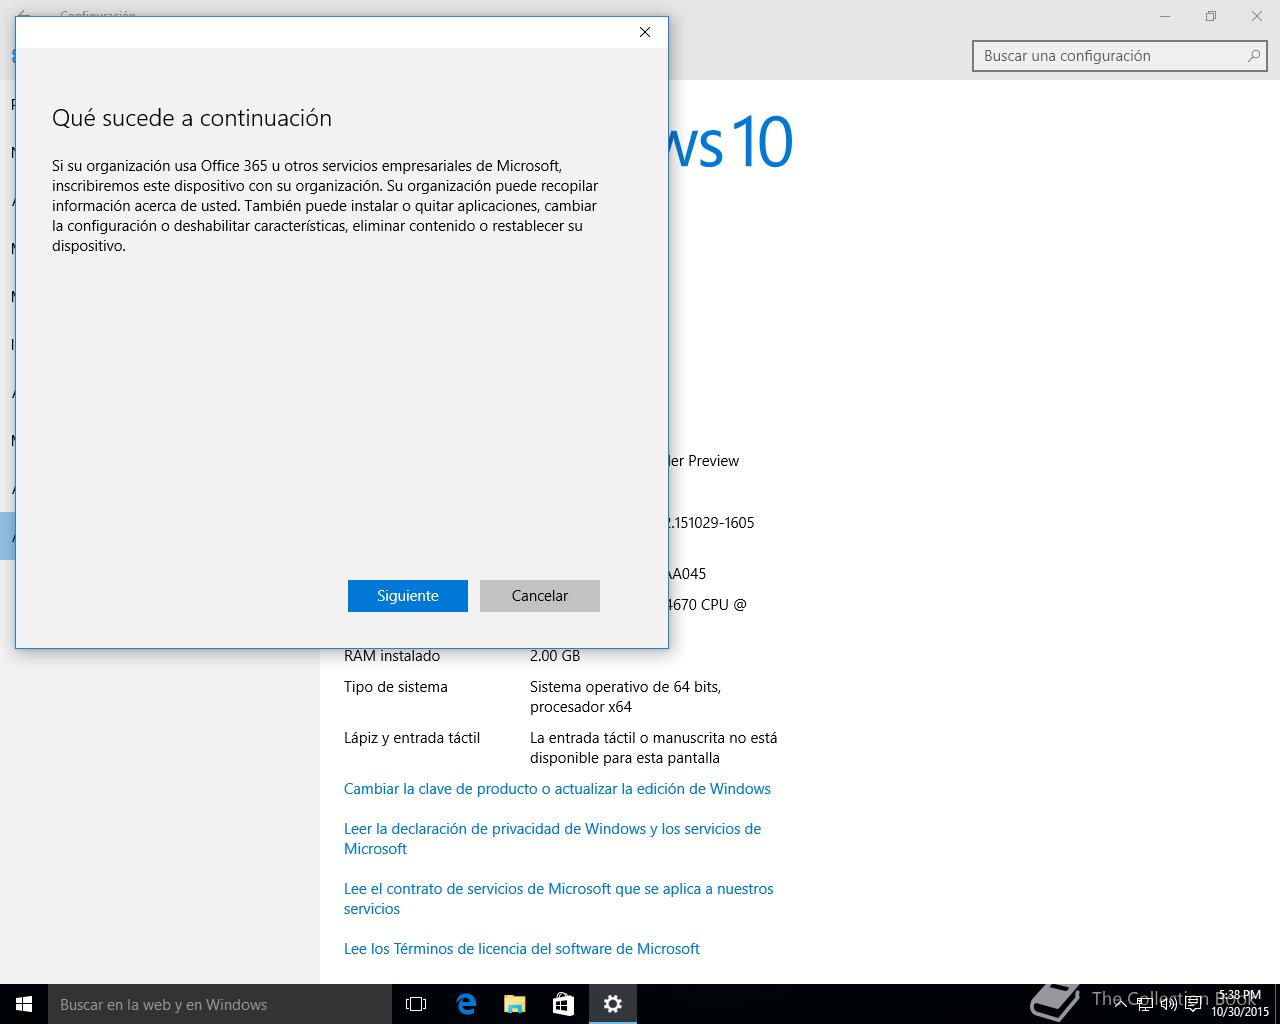This screenshot has height=1024, width=1280.
Task: Click 'Sistema operativo de 64 bits' value
Action: (625, 697)
